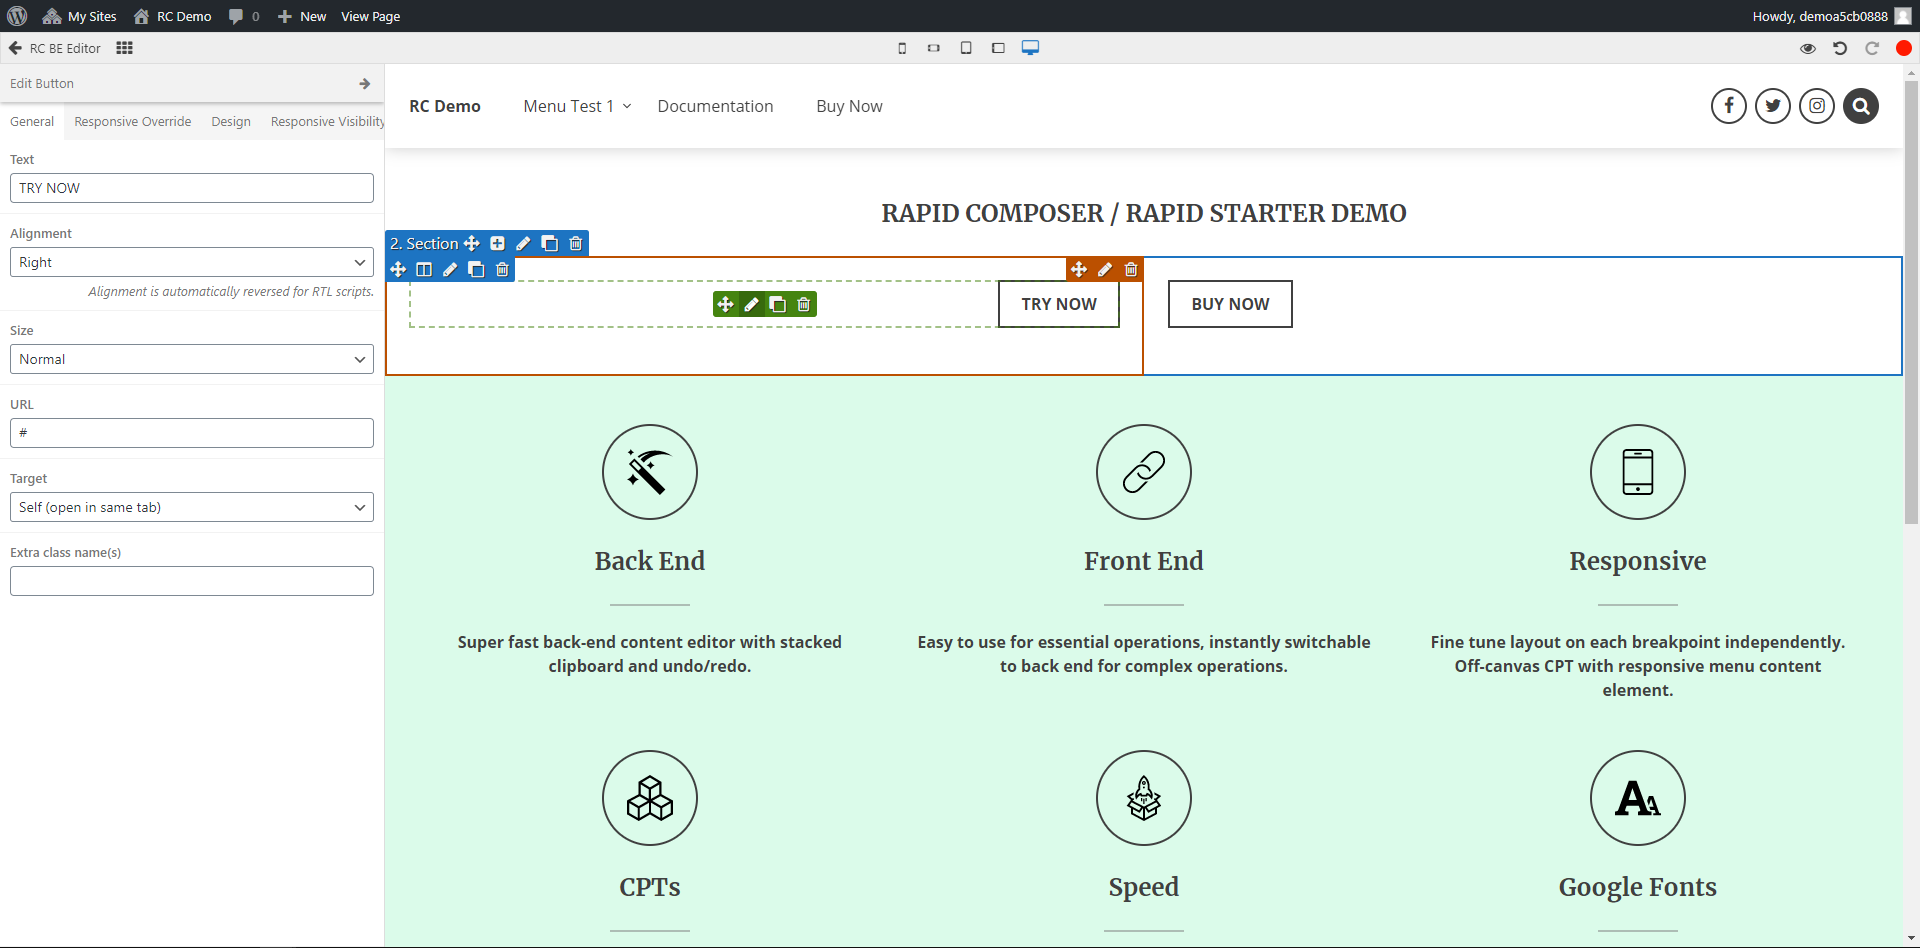The width and height of the screenshot is (1920, 948).
Task: Open the row columns layout icon
Action: tap(424, 269)
